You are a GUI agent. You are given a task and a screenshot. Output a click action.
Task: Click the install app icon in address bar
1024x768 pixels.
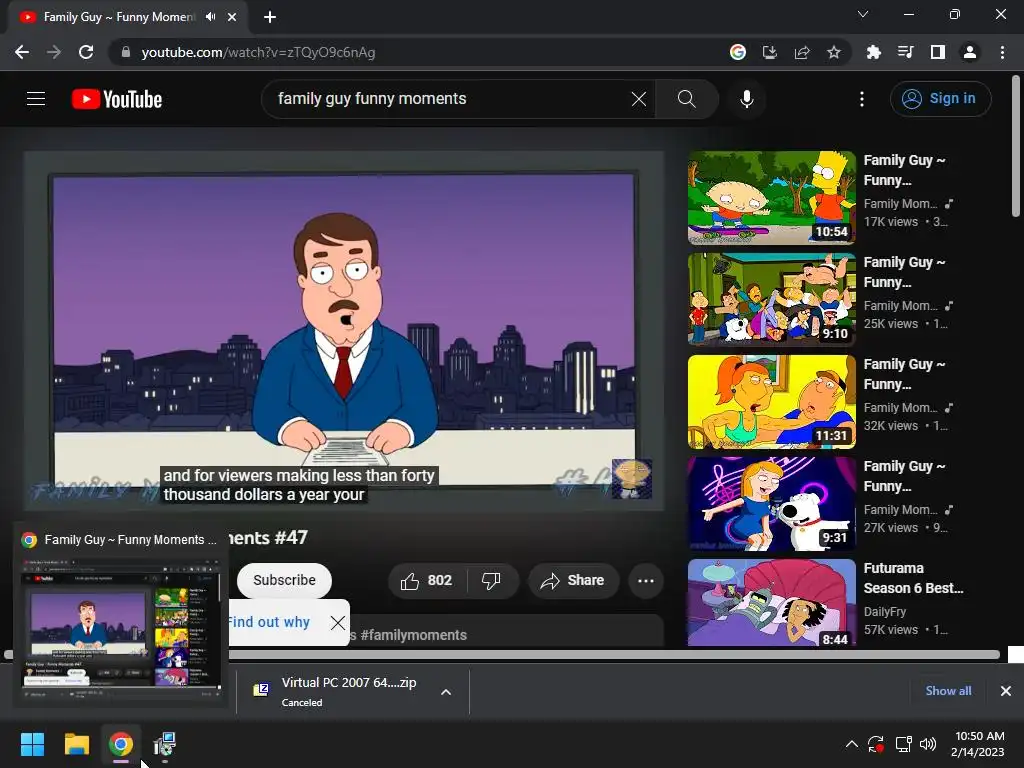click(770, 52)
